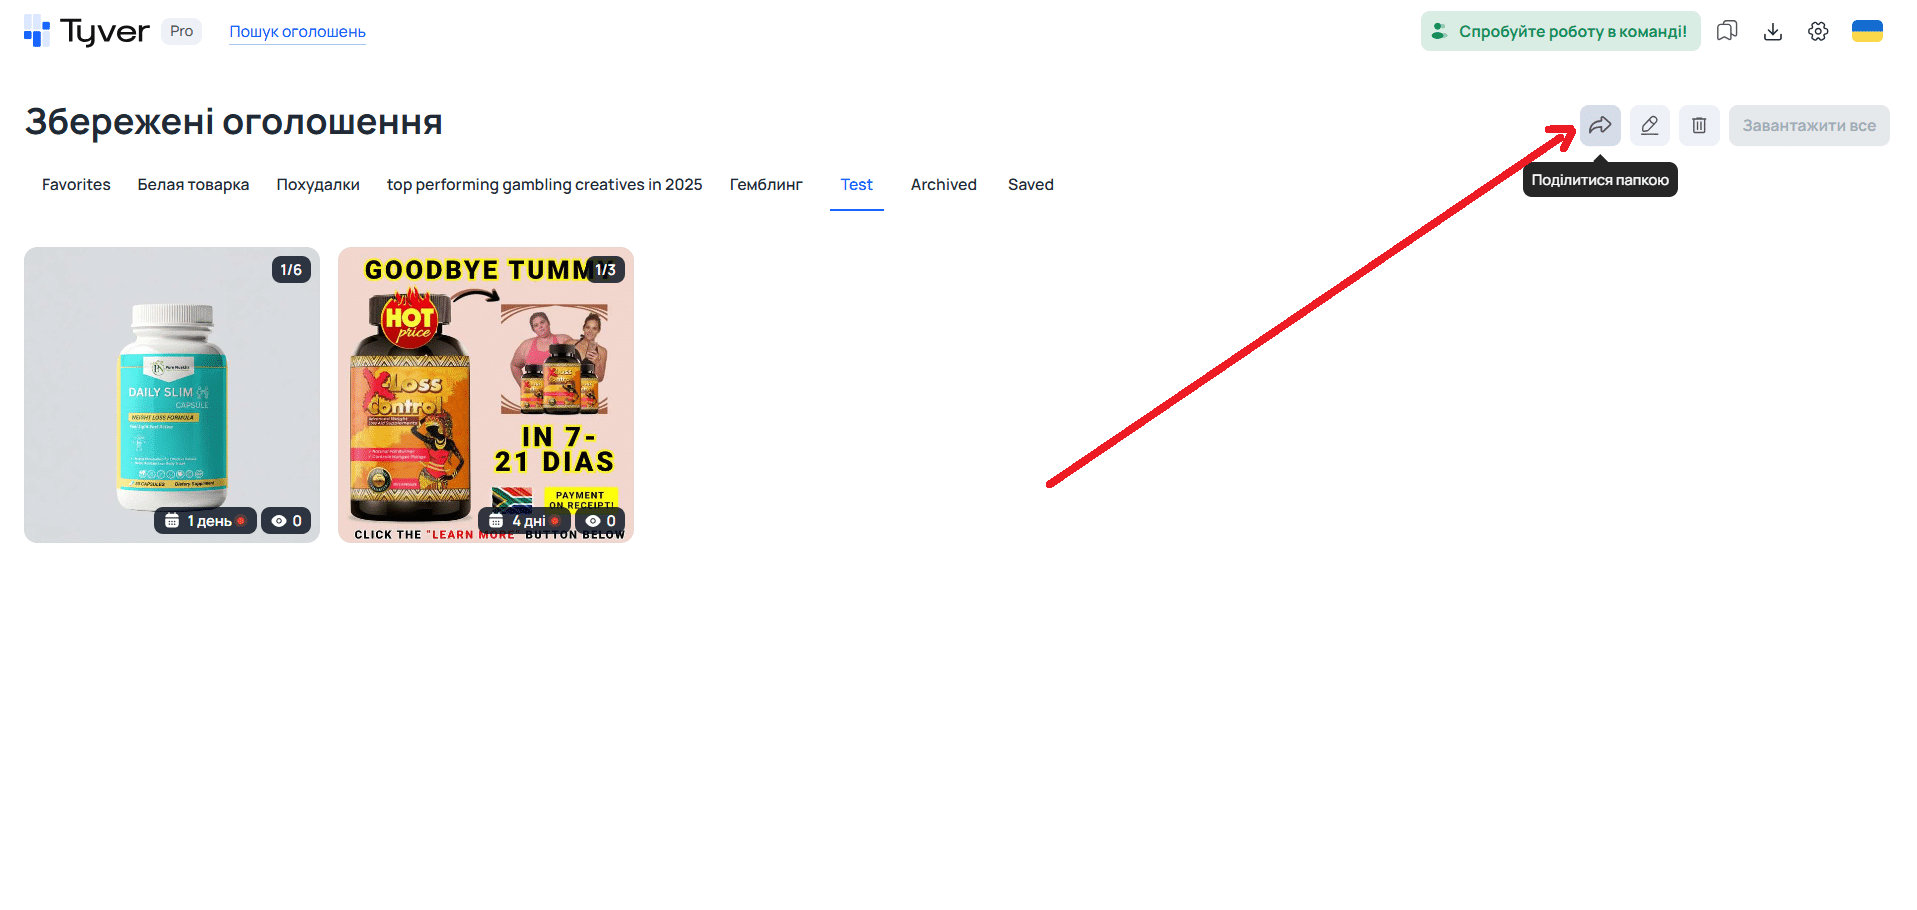Screen dimensions: 1917x910
Task: Switch to Favorites tab
Action: click(x=76, y=184)
